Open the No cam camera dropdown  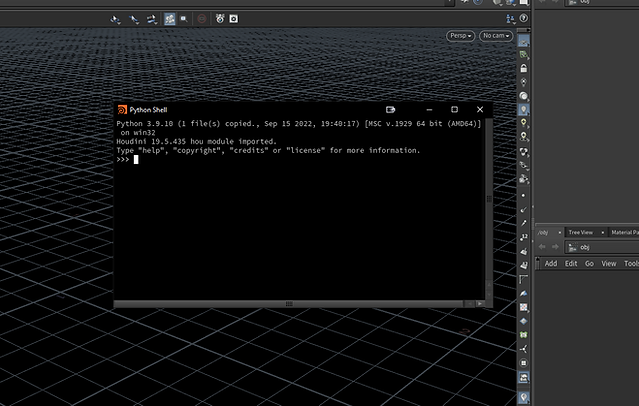(x=496, y=36)
